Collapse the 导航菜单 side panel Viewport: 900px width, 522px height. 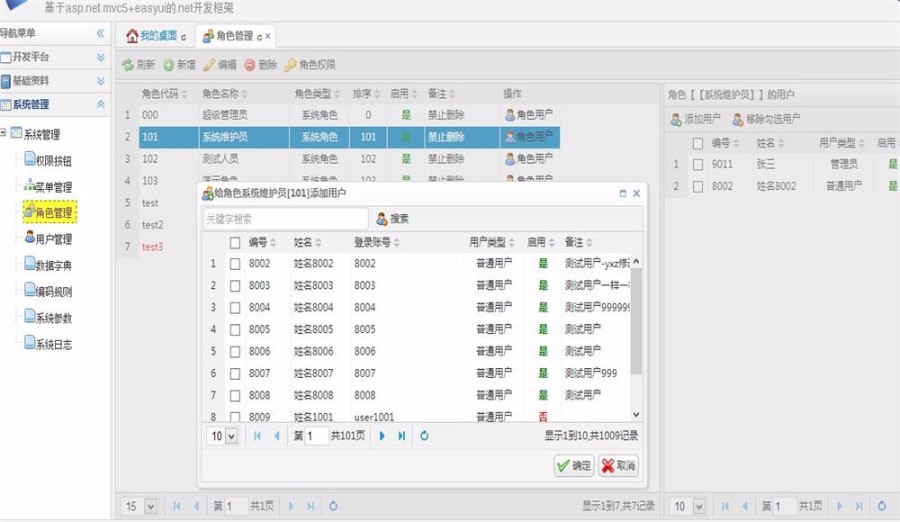pyautogui.click(x=100, y=33)
